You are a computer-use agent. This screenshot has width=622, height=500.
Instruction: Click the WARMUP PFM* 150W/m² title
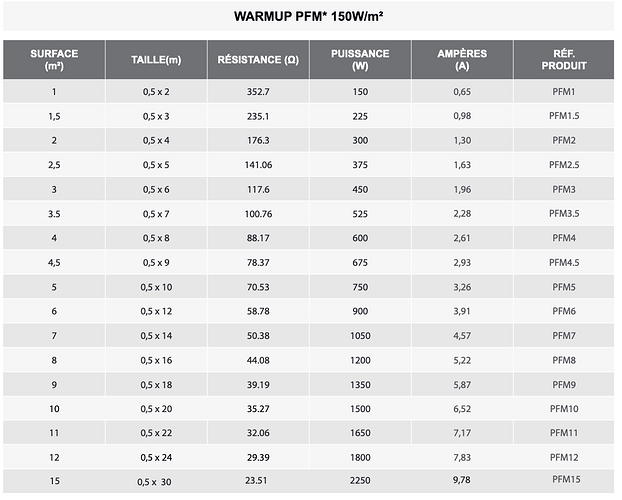click(309, 16)
